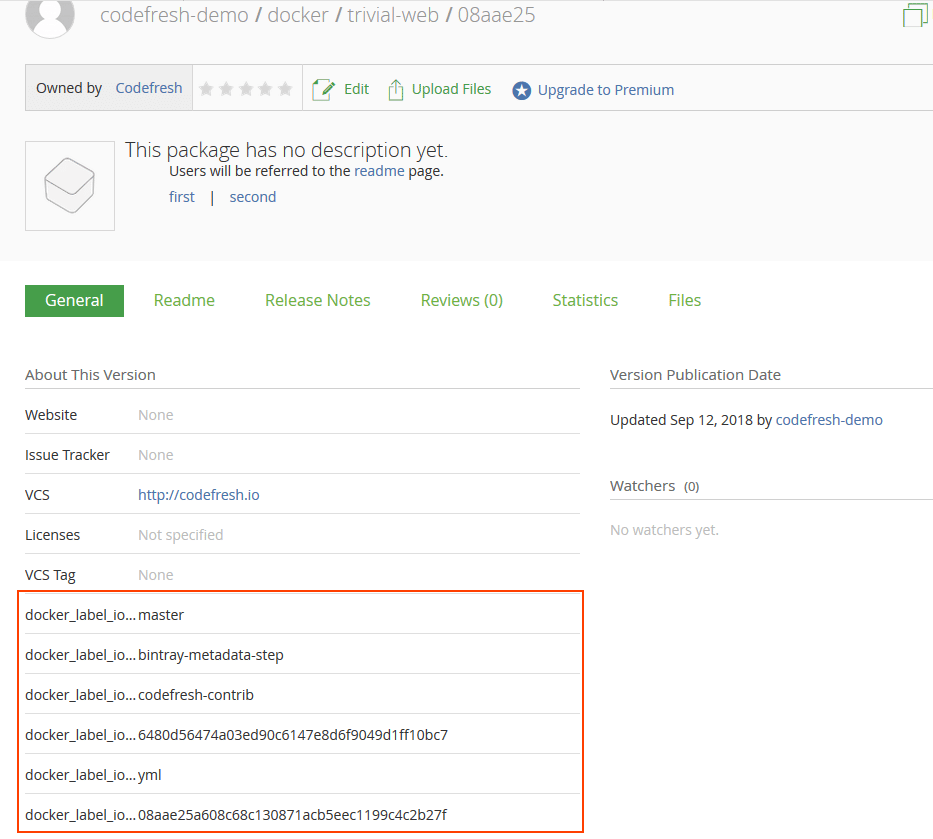Image resolution: width=933 pixels, height=839 pixels.
Task: Click the 'first' link
Action: coord(182,197)
